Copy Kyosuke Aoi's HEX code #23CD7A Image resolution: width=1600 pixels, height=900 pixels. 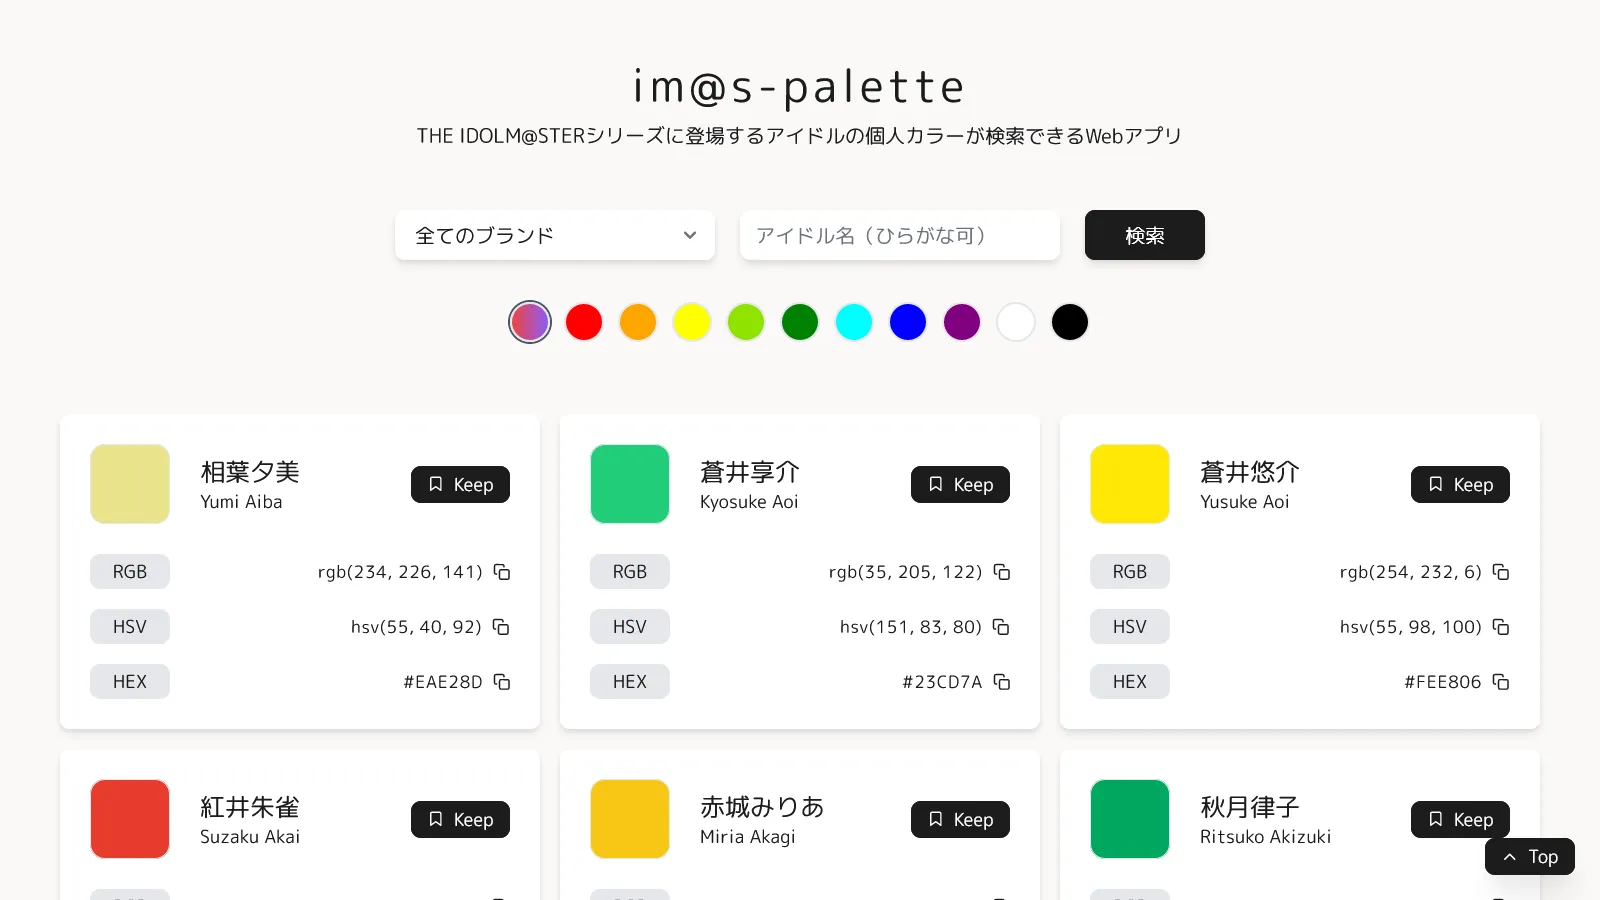pyautogui.click(x=1002, y=681)
